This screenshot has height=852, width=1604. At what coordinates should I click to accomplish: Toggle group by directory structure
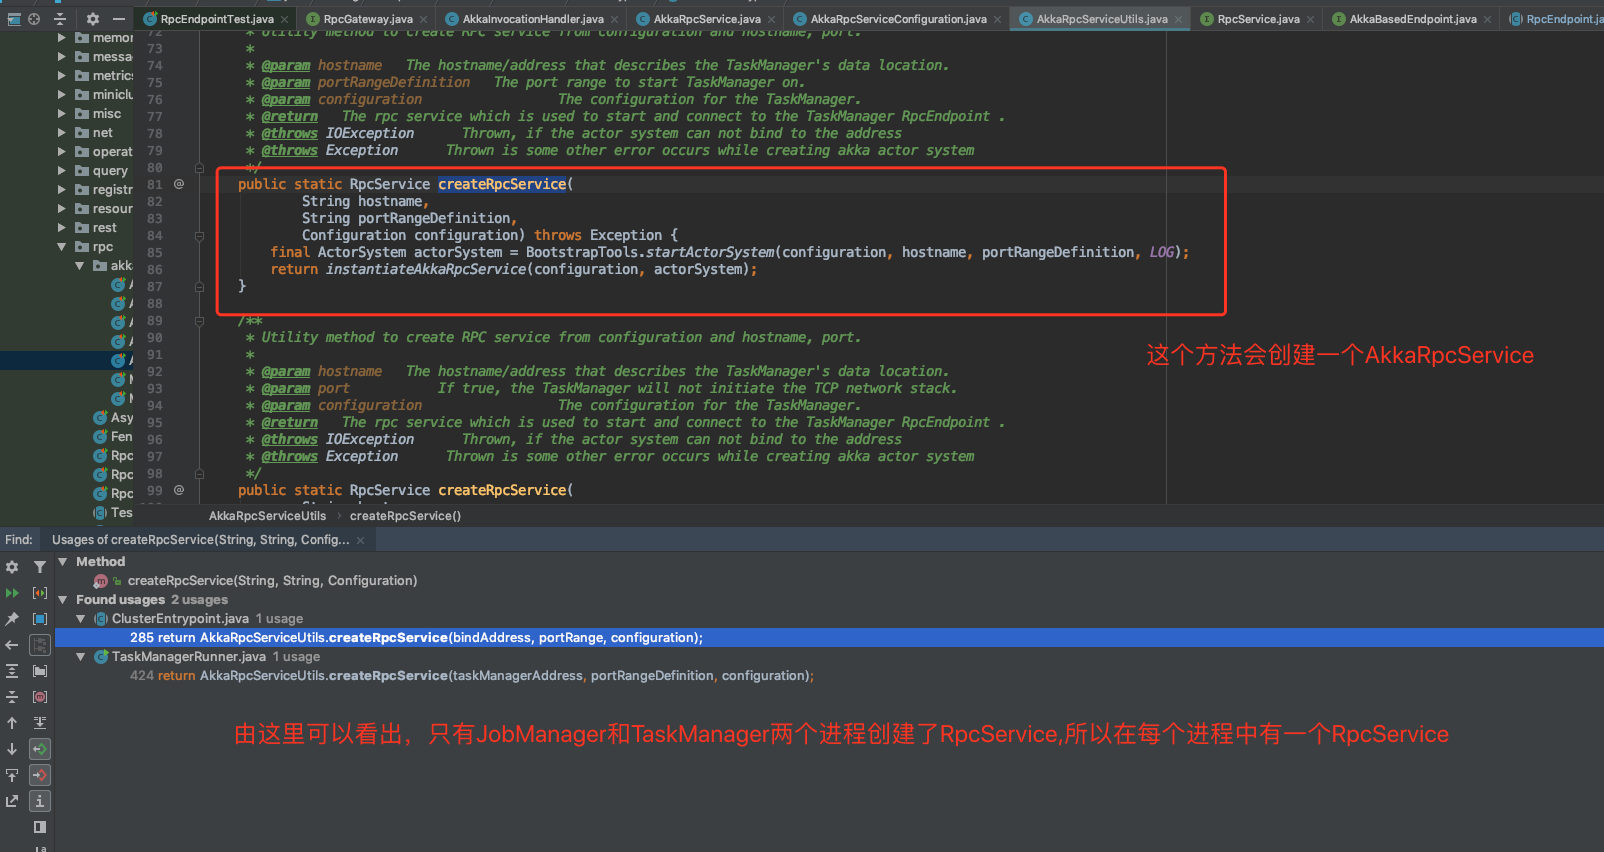coord(40,645)
